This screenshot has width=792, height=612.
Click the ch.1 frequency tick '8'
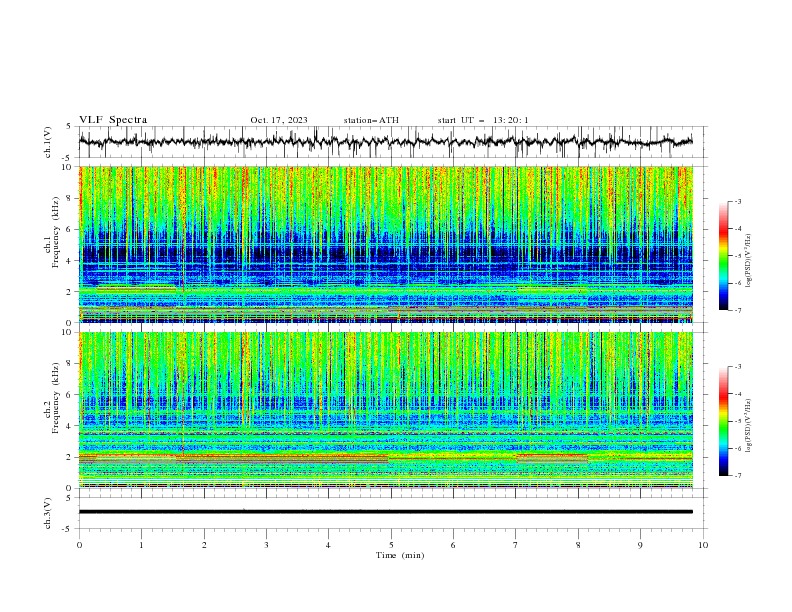pyautogui.click(x=71, y=198)
